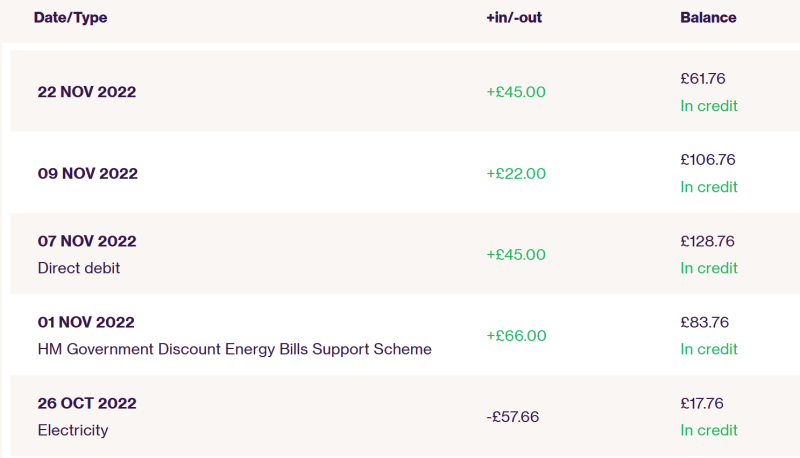Click the £61.76 balance value
This screenshot has height=458, width=800.
pyautogui.click(x=703, y=79)
